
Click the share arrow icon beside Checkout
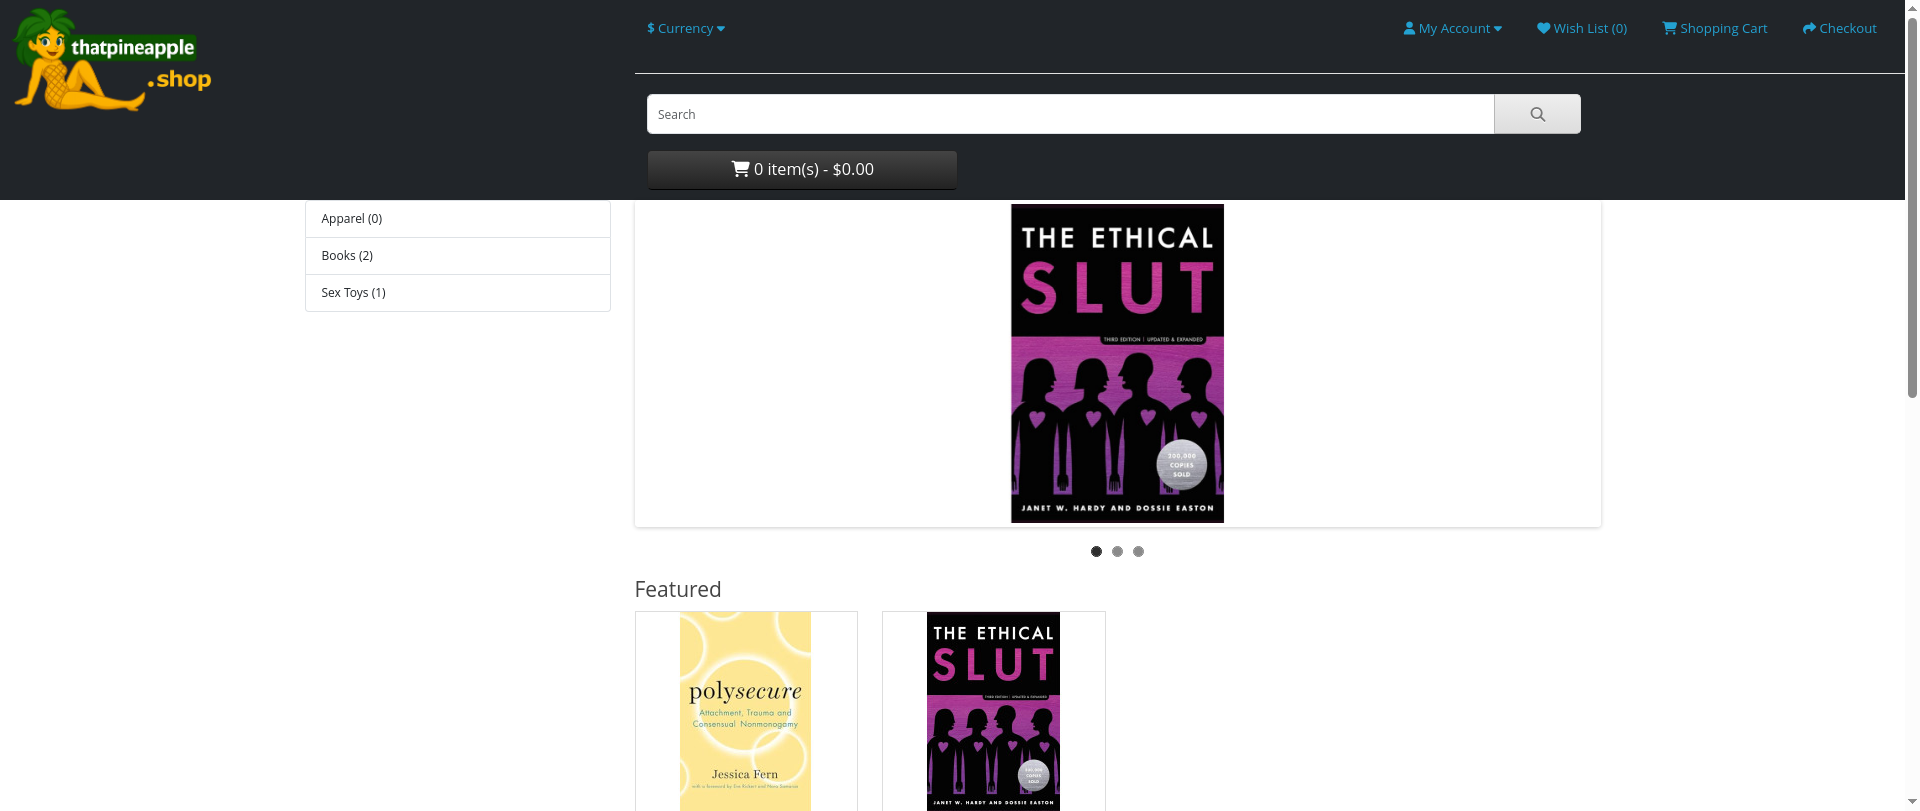1809,28
